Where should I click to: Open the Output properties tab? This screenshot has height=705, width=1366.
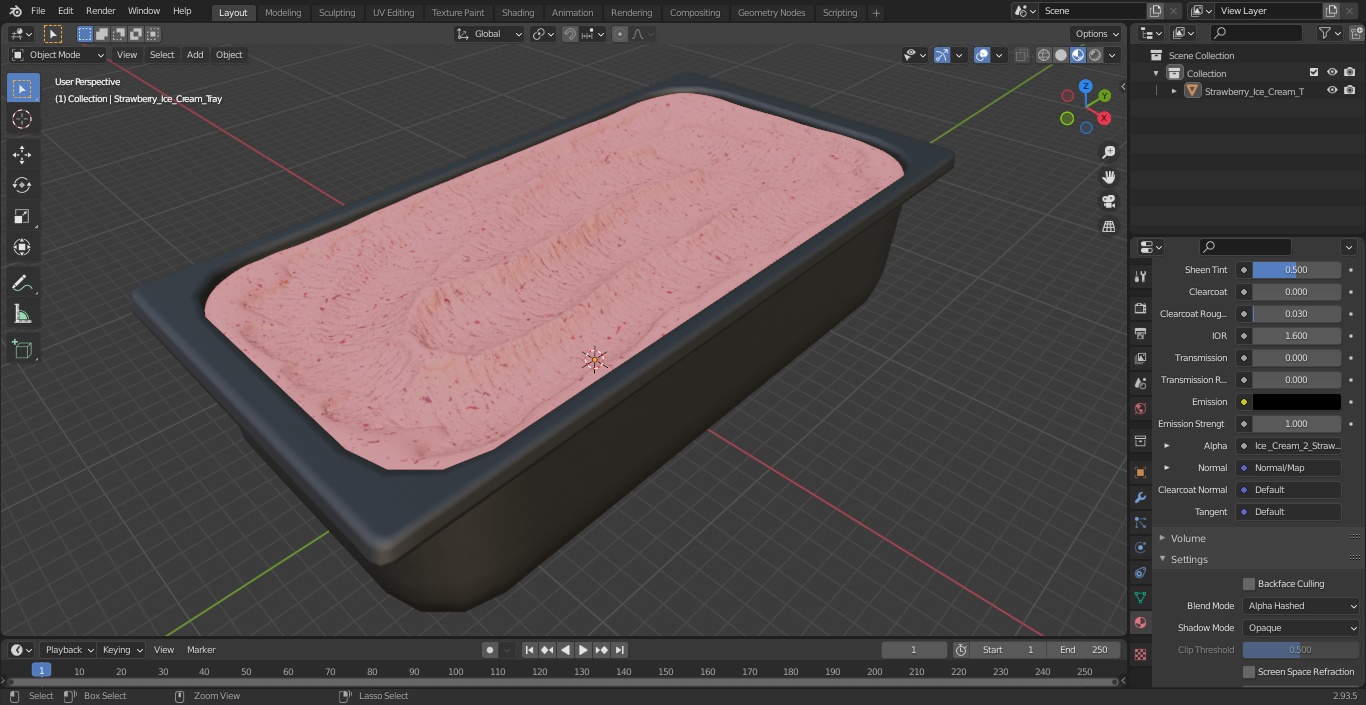coord(1140,333)
